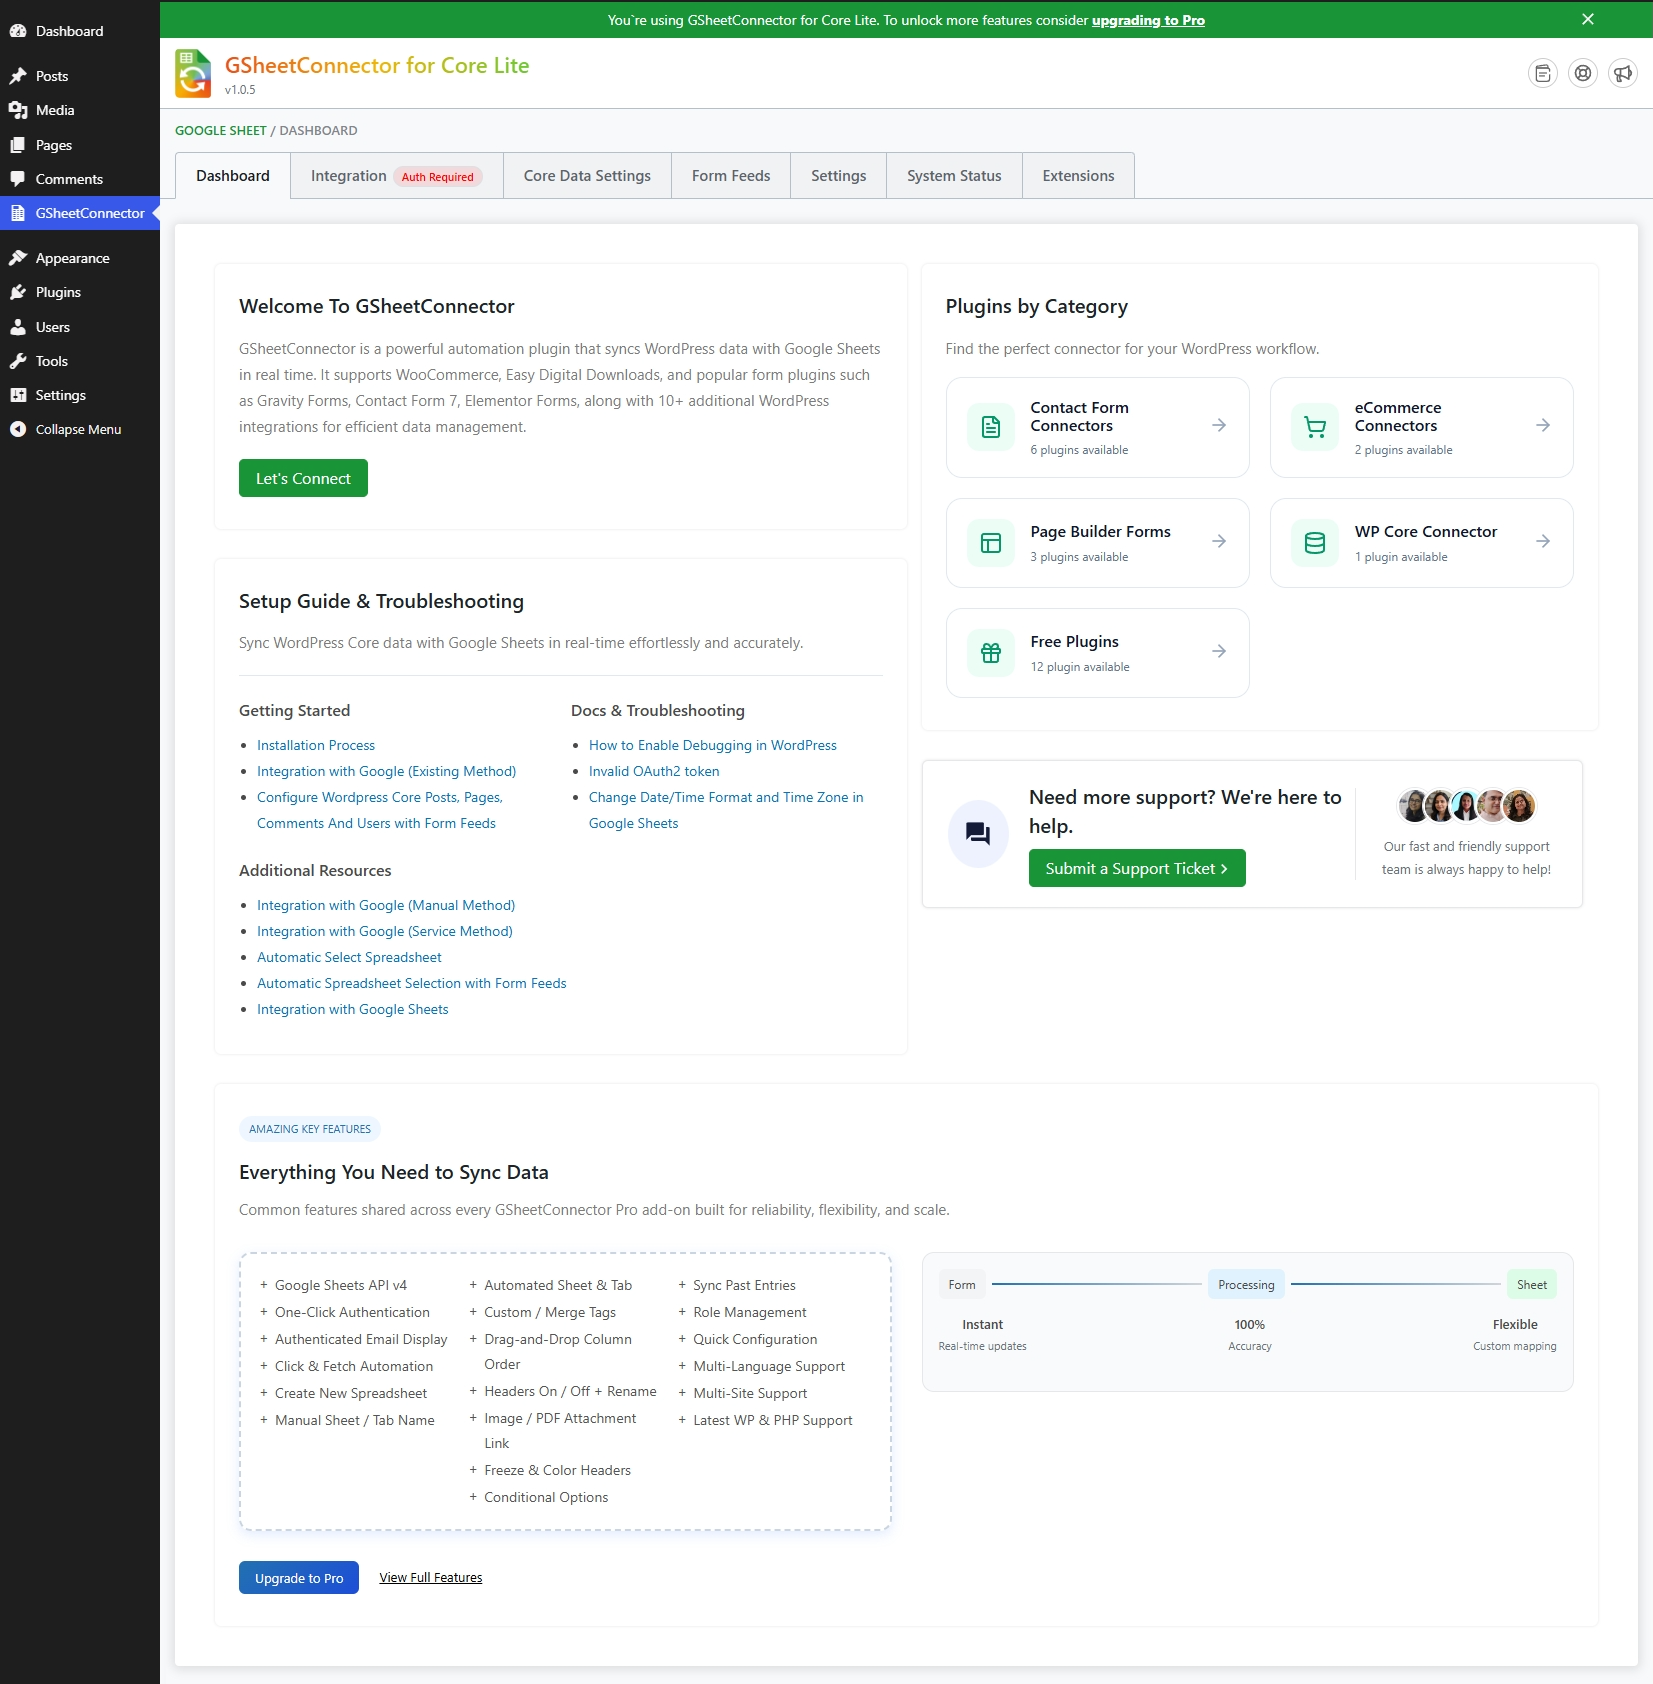The image size is (1653, 1684).
Task: Open the Invalid OAuth2 token link
Action: tap(654, 771)
